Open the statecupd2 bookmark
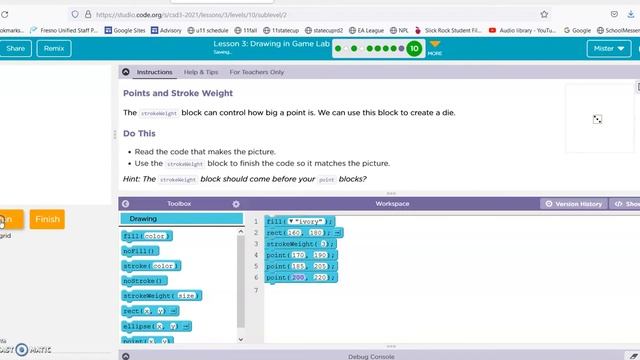The width and height of the screenshot is (640, 360). click(324, 30)
